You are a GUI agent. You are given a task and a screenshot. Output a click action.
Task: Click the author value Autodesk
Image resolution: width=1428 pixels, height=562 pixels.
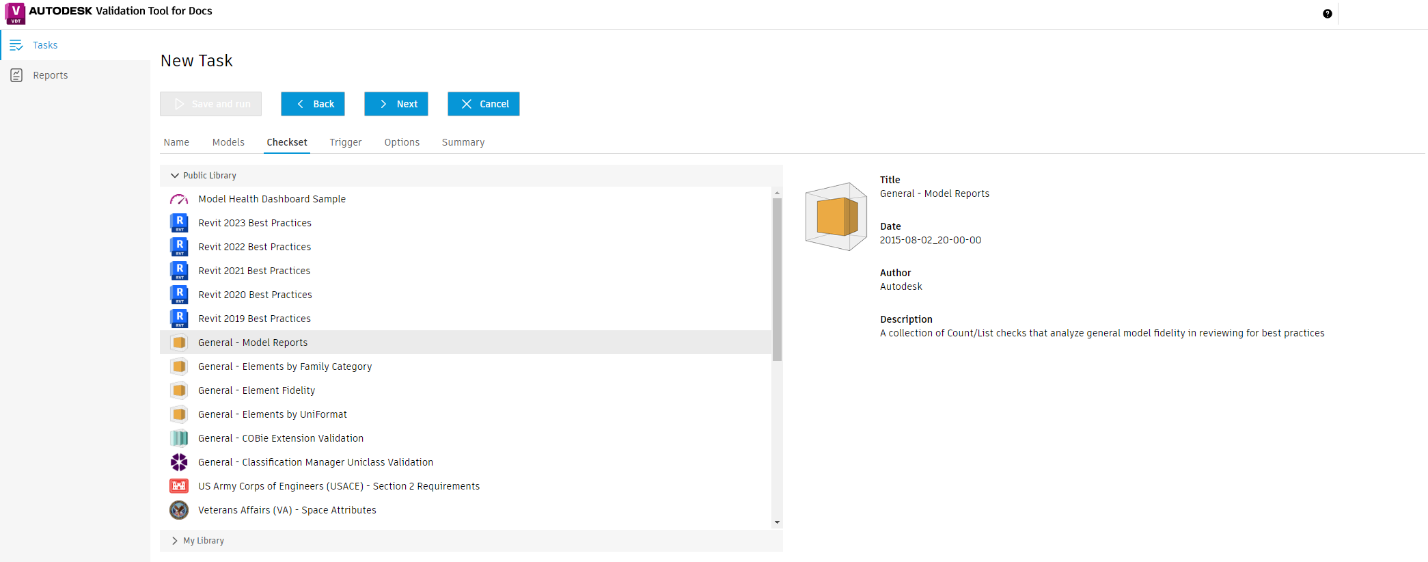[x=901, y=287]
